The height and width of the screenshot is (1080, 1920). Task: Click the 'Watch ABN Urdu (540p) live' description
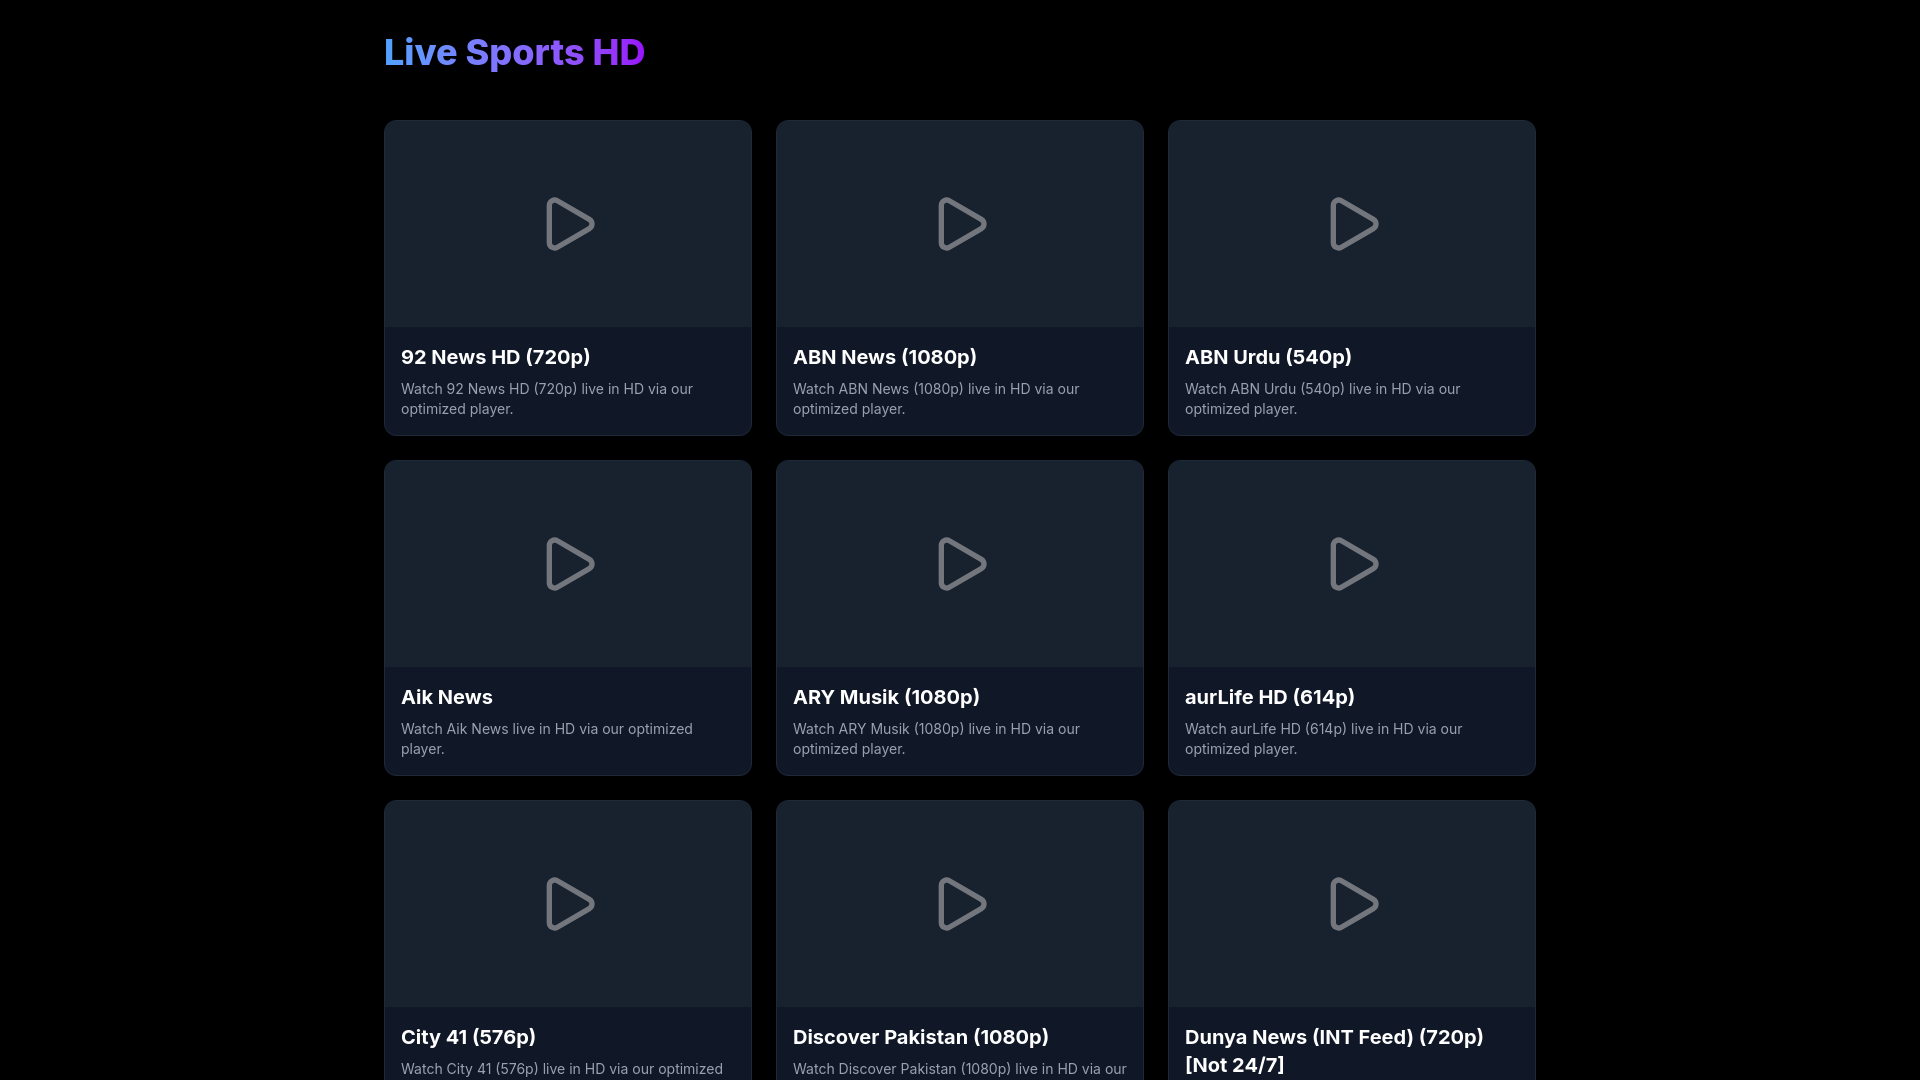point(1322,399)
